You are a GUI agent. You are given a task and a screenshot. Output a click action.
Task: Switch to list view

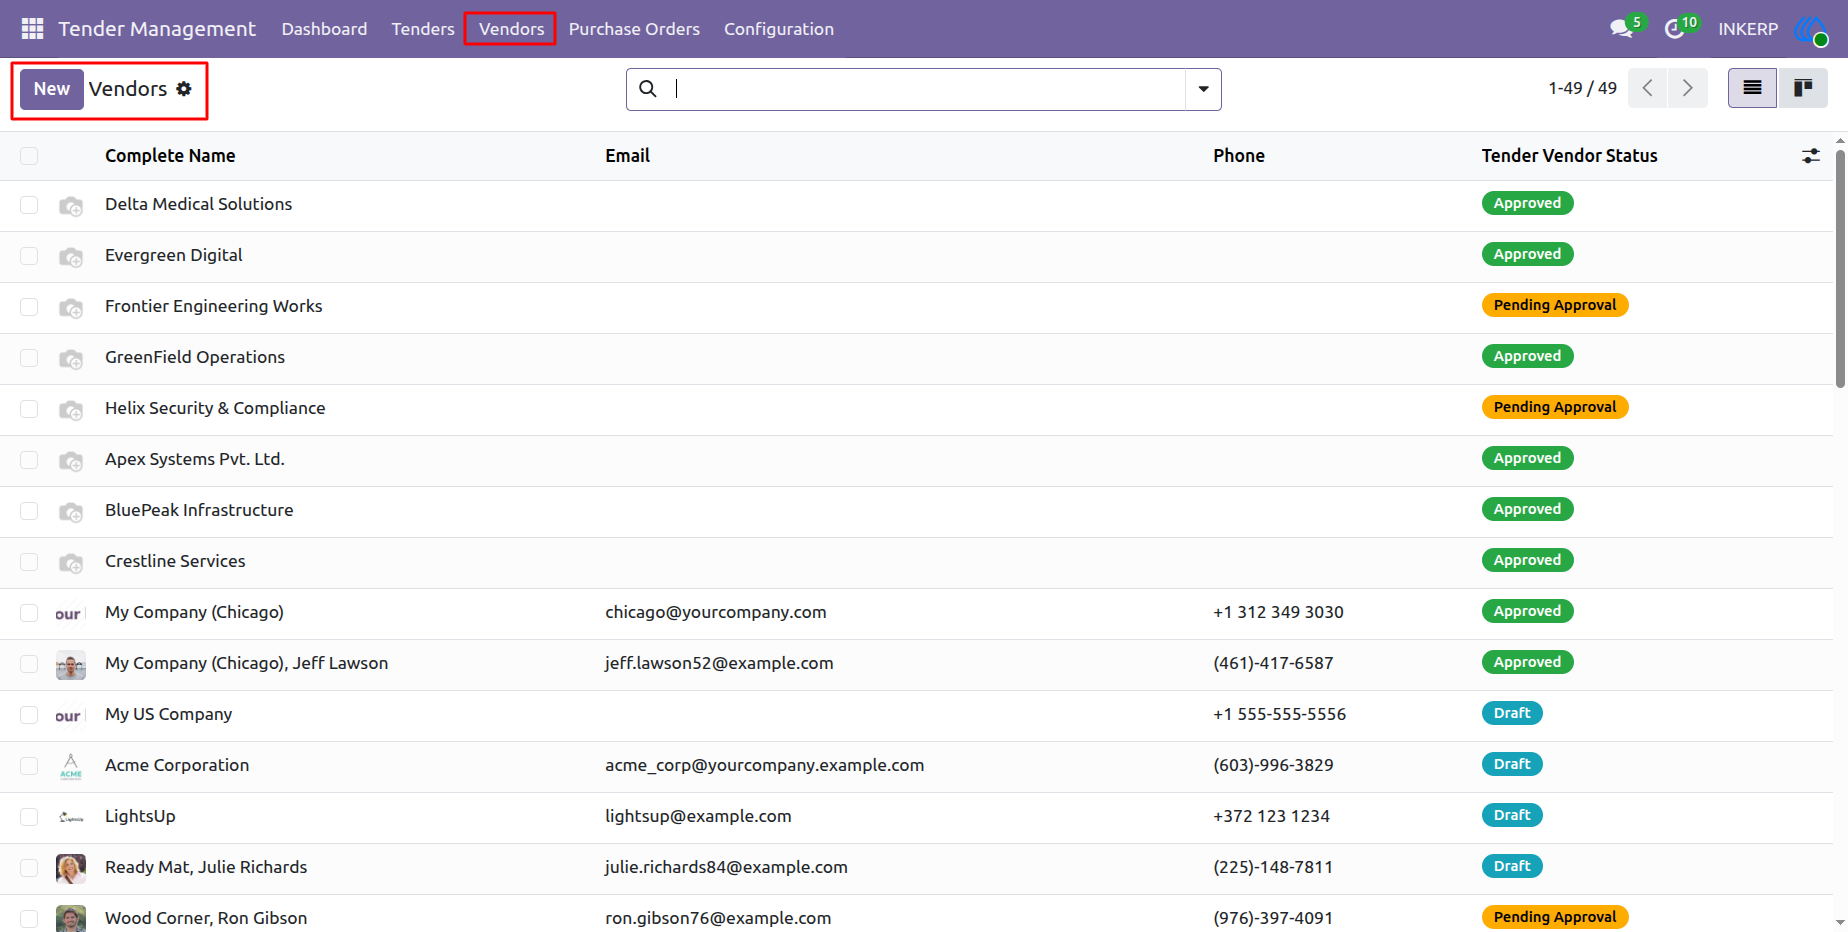click(x=1752, y=88)
